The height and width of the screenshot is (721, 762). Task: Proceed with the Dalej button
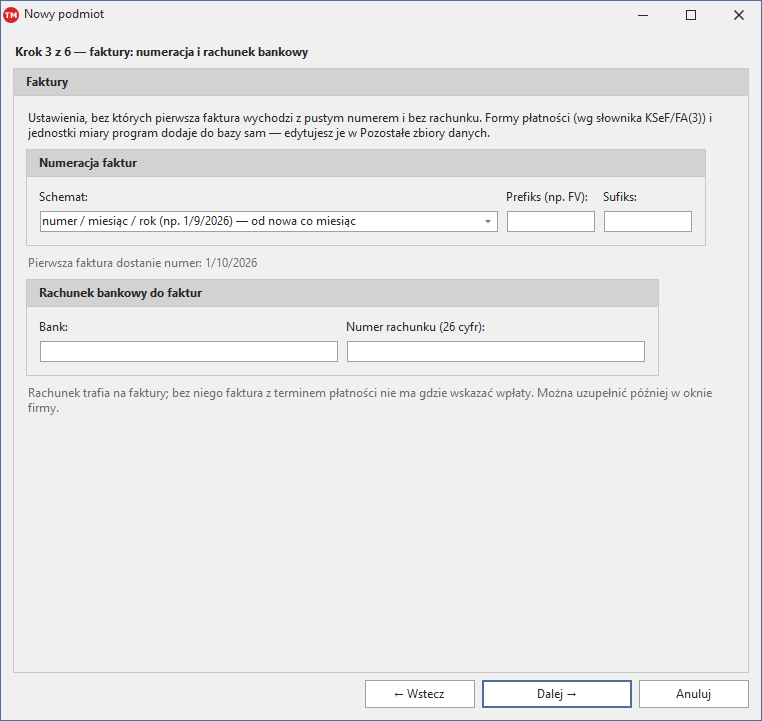pos(557,694)
